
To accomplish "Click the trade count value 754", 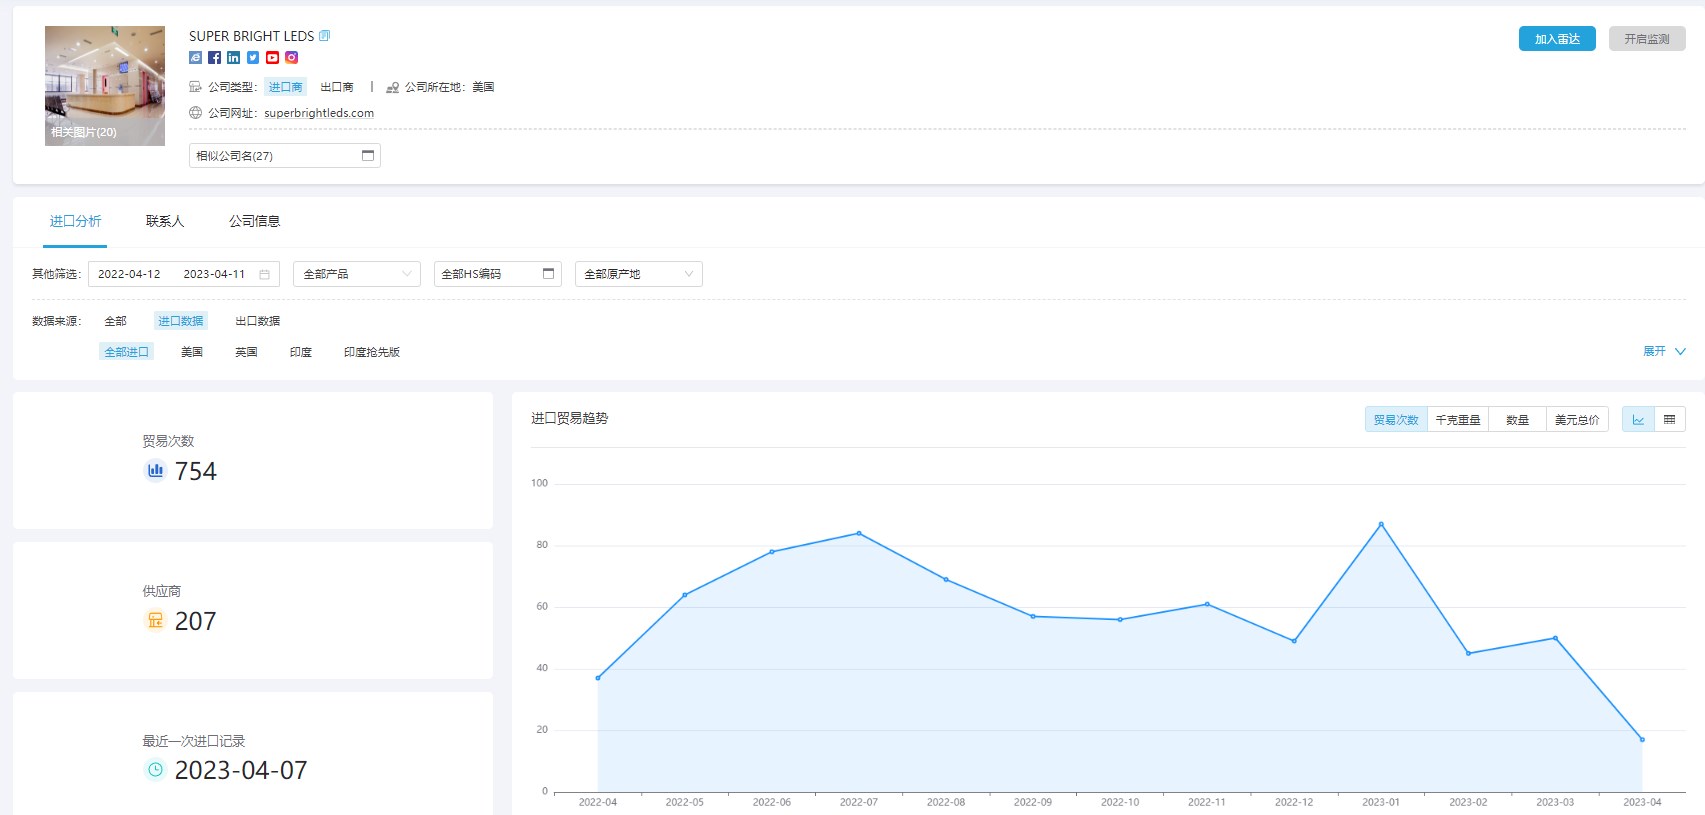I will (196, 471).
